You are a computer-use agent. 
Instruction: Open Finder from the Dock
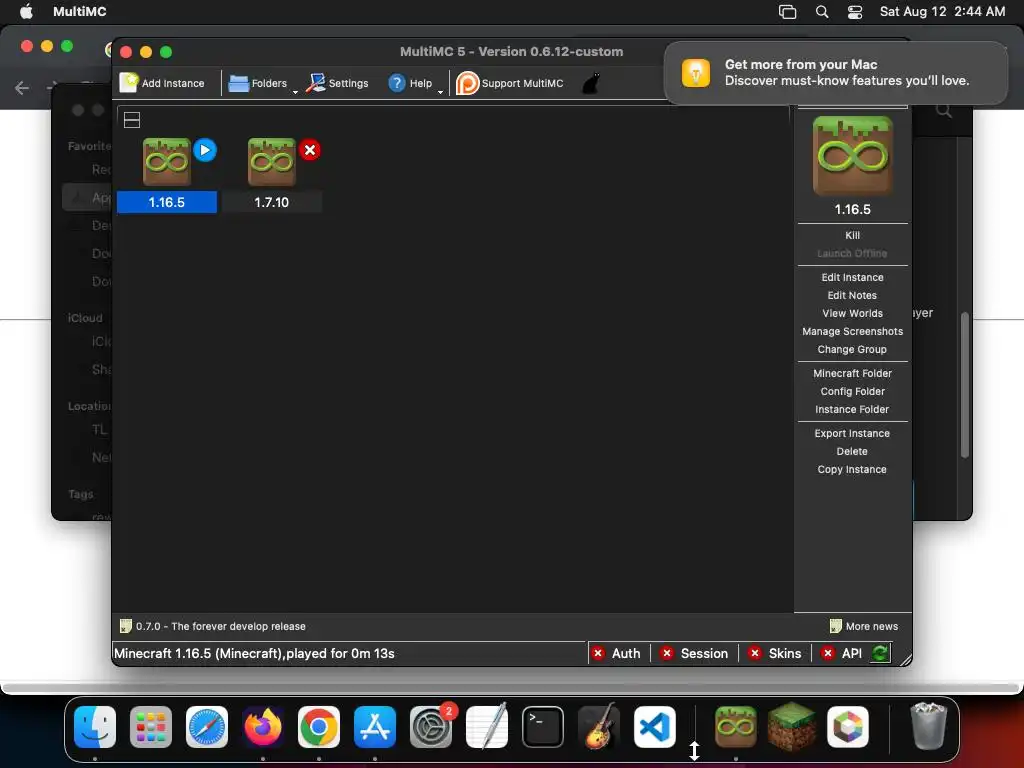95,727
